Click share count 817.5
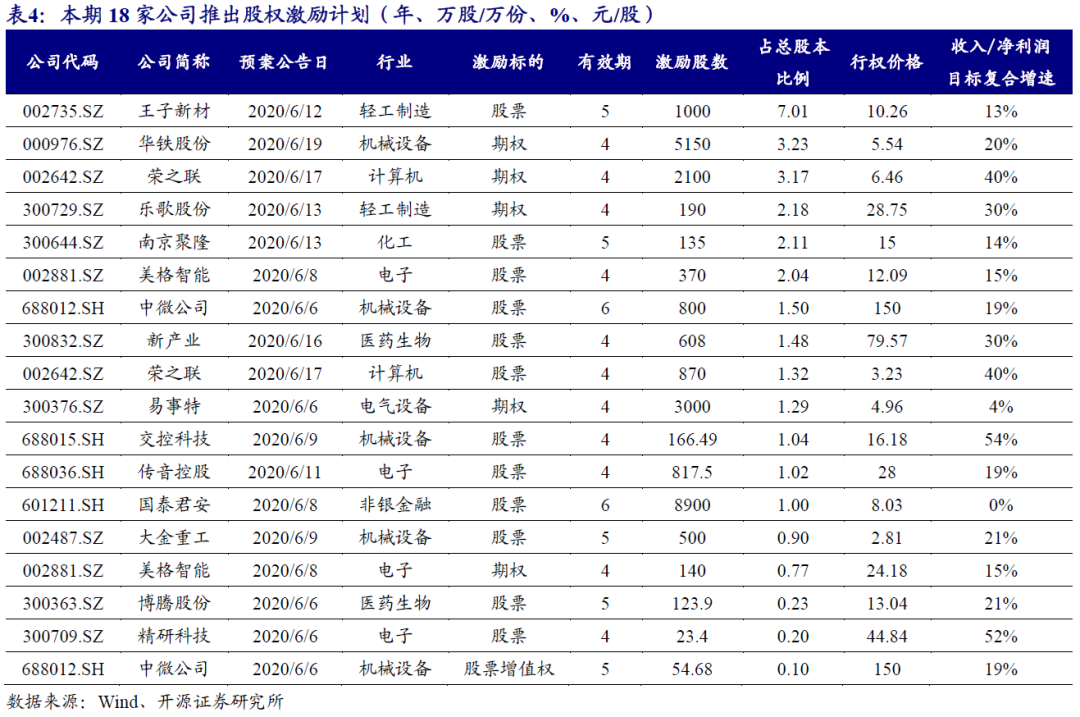This screenshot has height=717, width=1080. coord(692,472)
